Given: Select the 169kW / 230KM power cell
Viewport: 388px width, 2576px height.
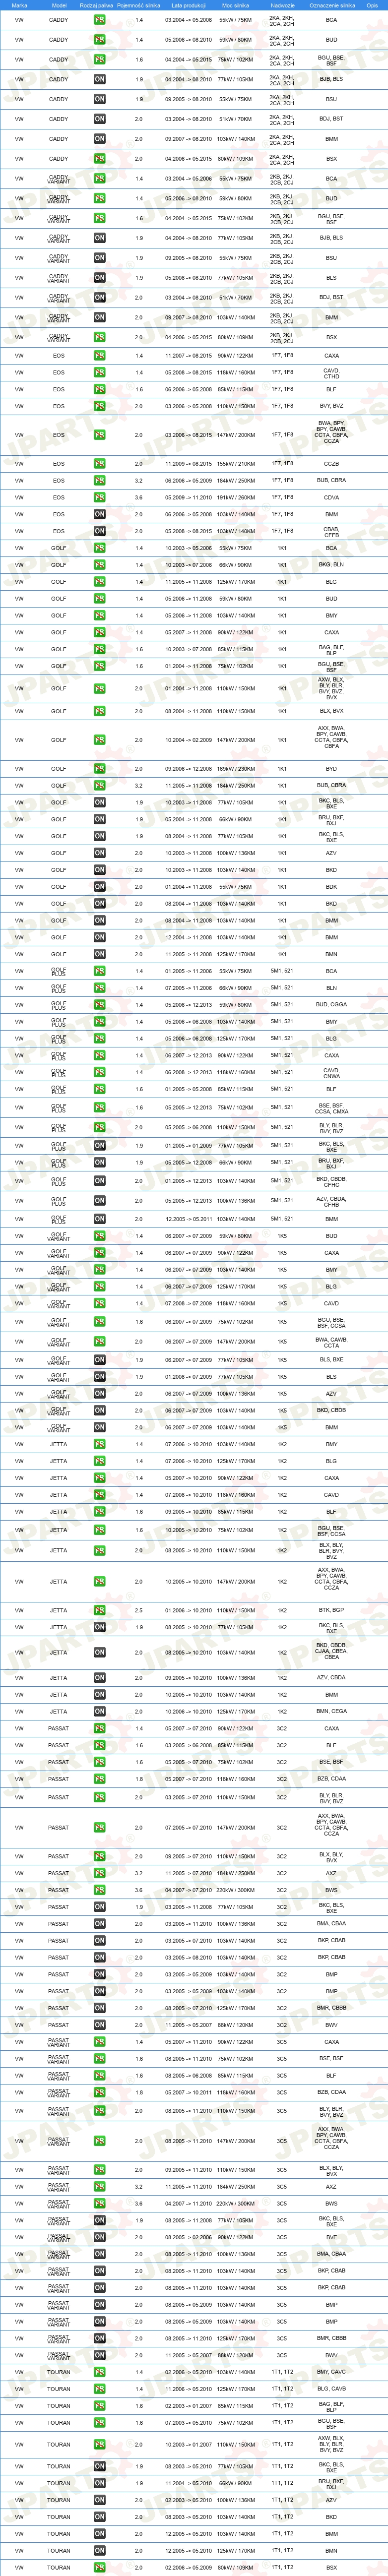Looking at the screenshot, I should (x=236, y=769).
